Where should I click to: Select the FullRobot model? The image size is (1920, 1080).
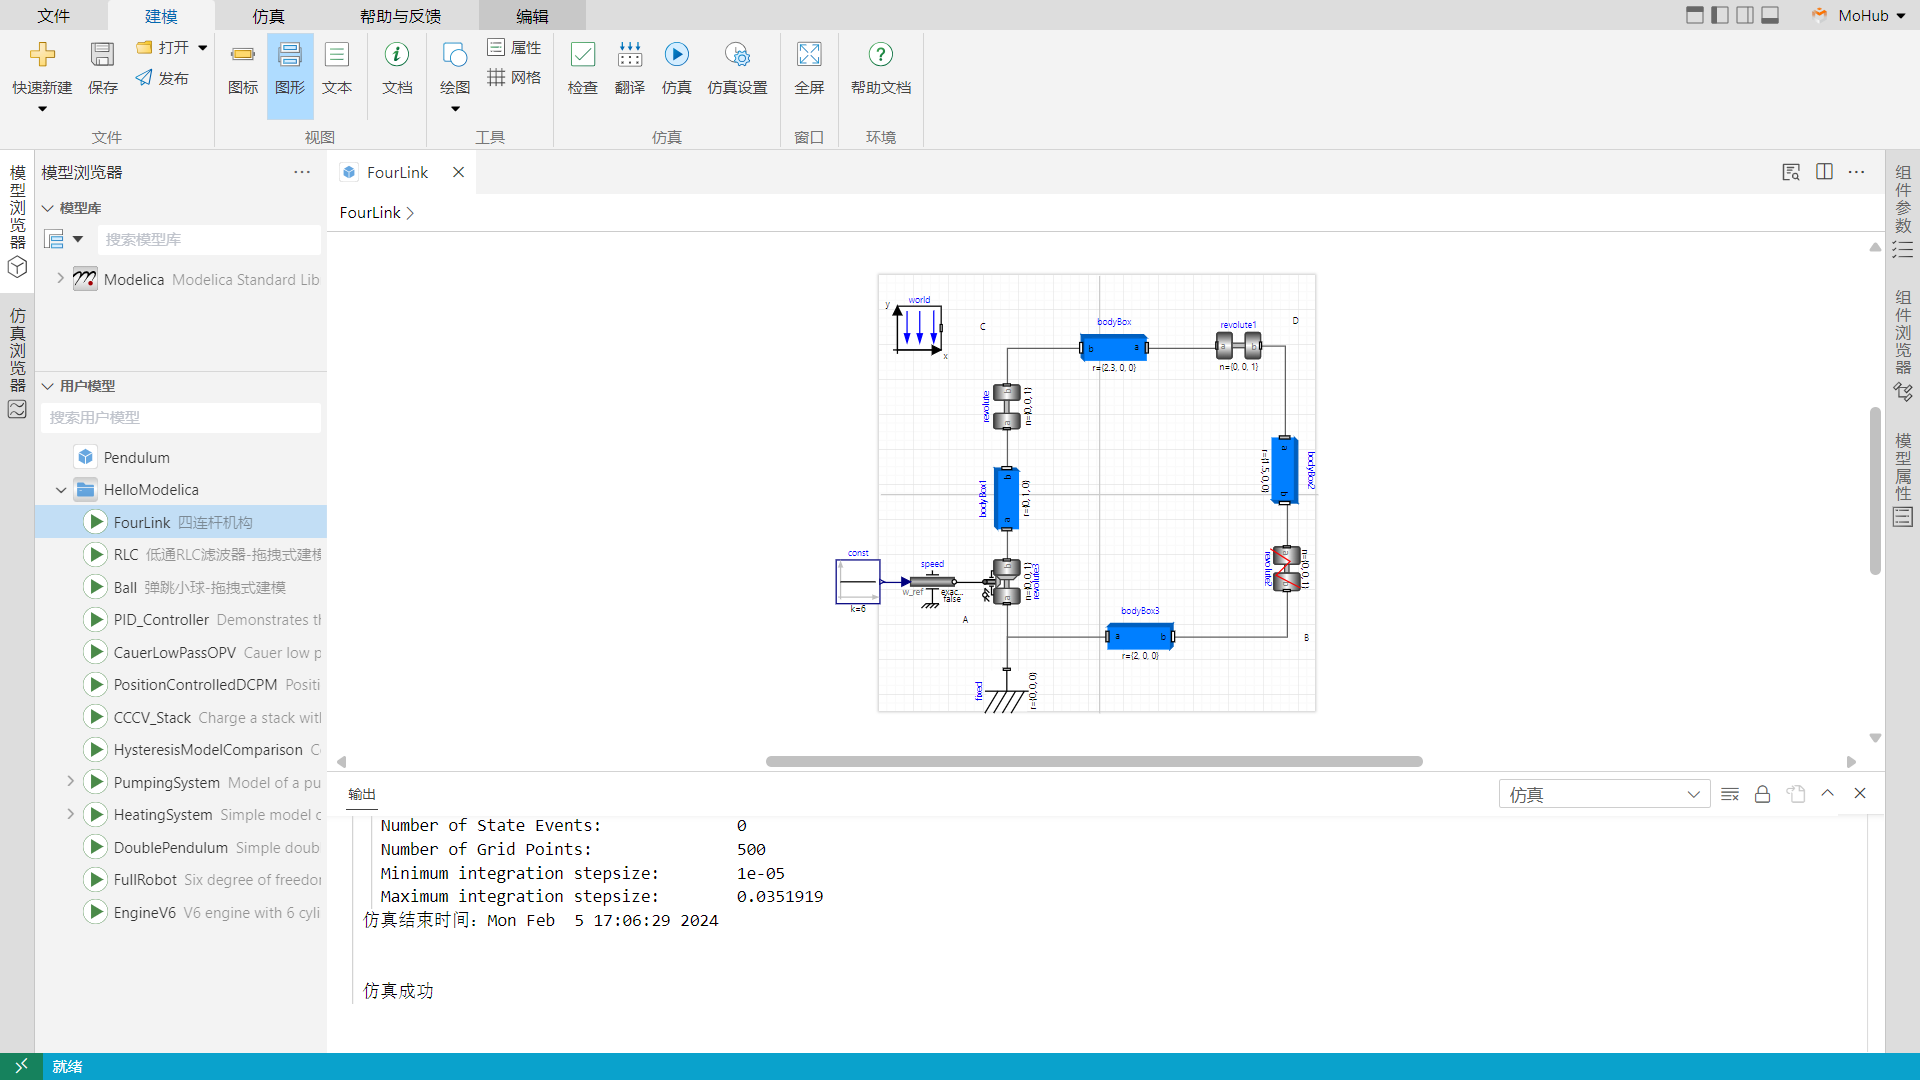click(x=181, y=879)
